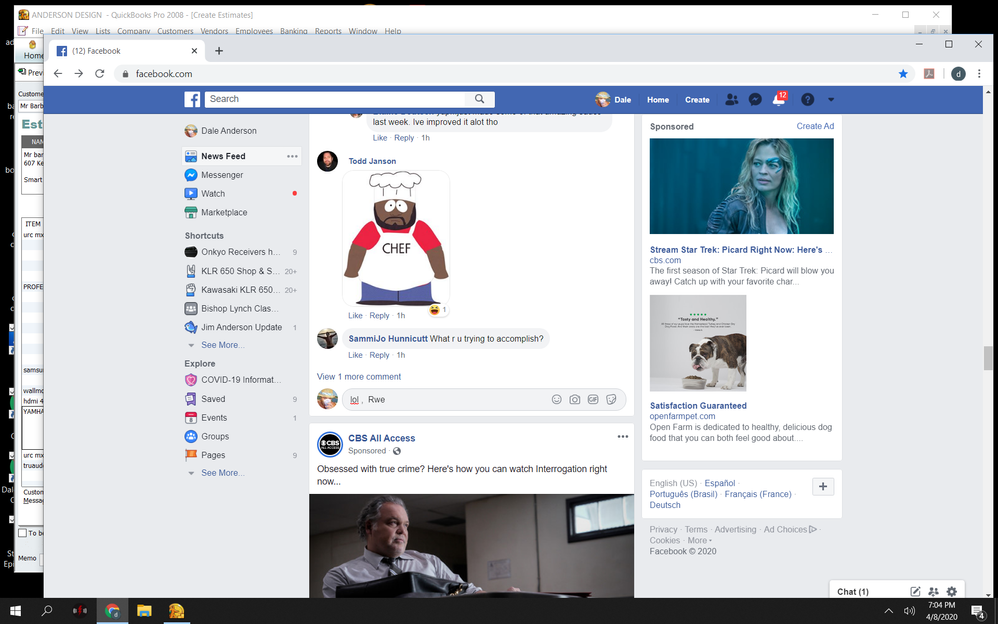
Task: Like SammiJo Hunnicutt's comment
Action: point(355,355)
